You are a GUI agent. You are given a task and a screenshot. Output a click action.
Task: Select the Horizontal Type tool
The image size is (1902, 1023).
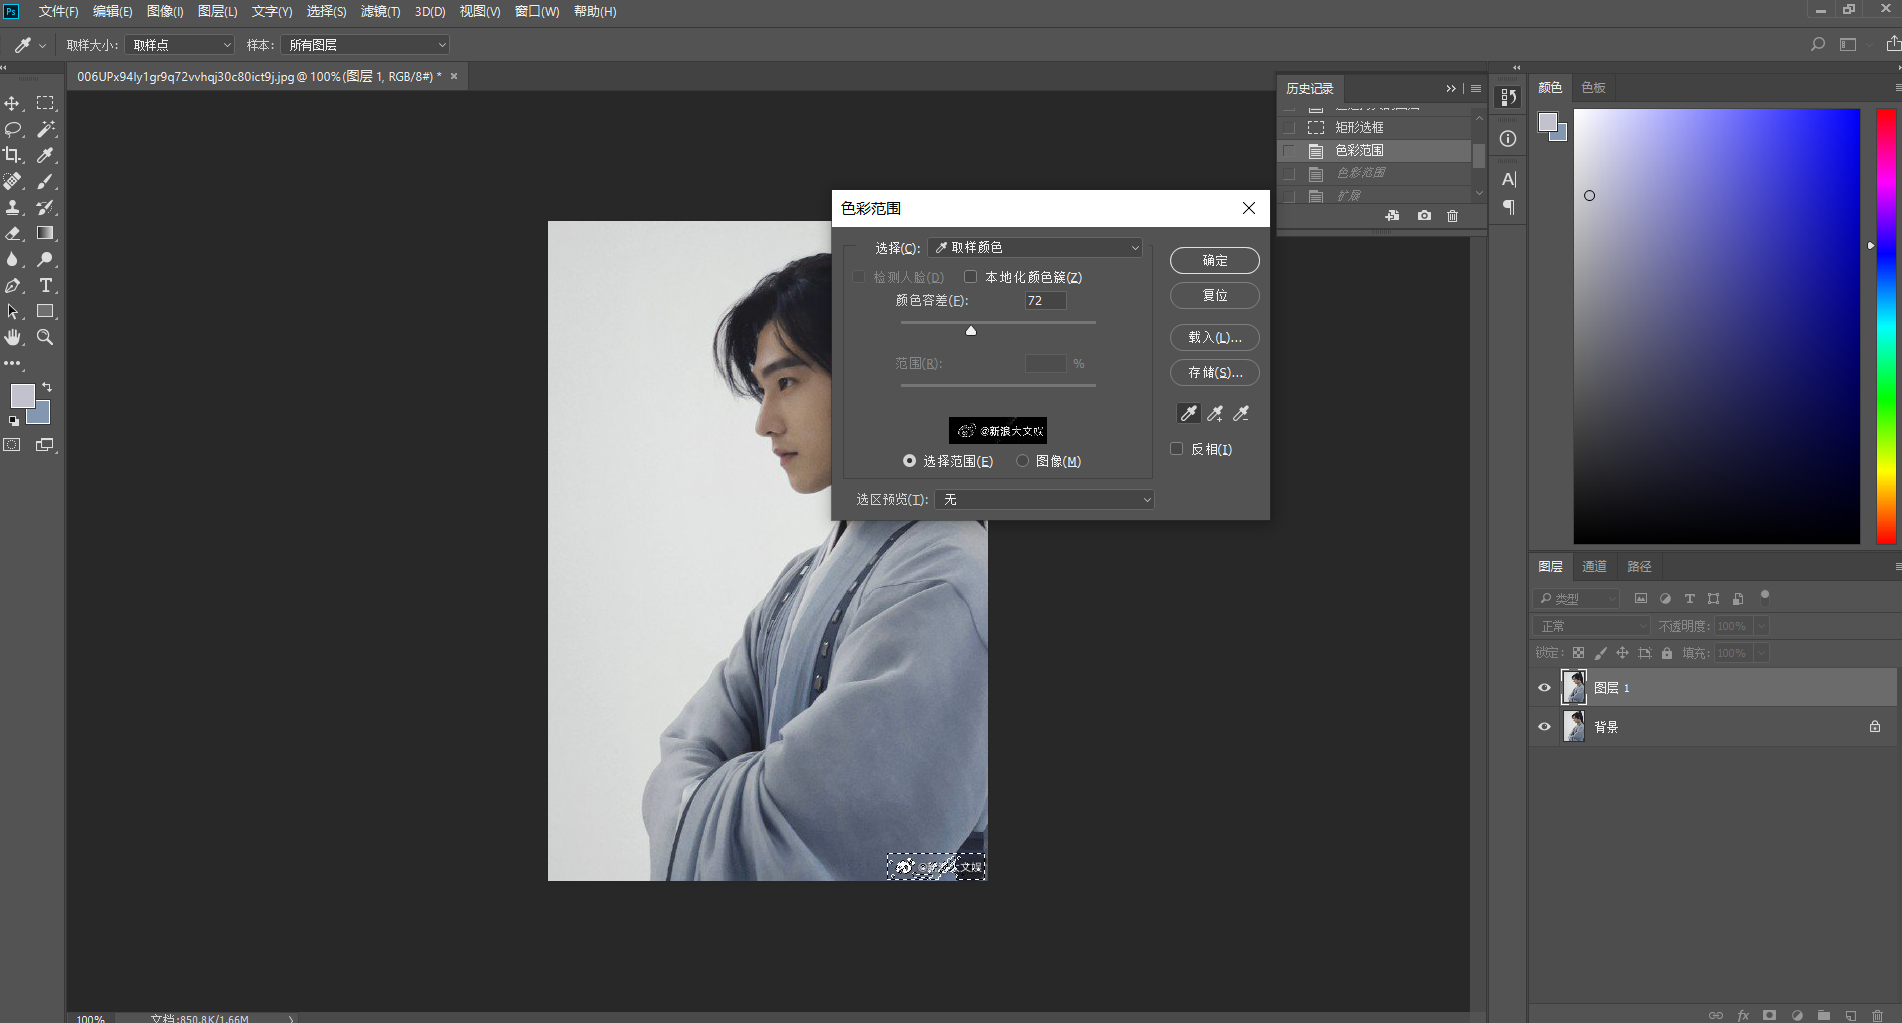pos(45,285)
